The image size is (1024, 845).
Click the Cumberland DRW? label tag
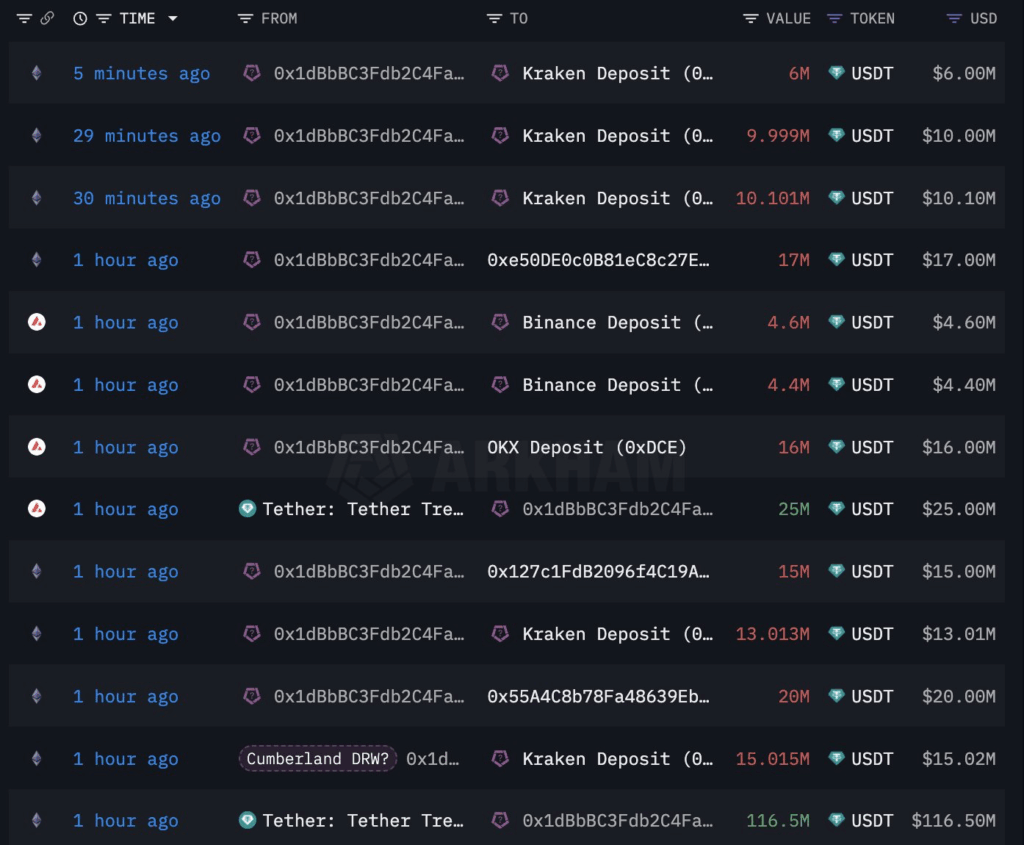317,758
